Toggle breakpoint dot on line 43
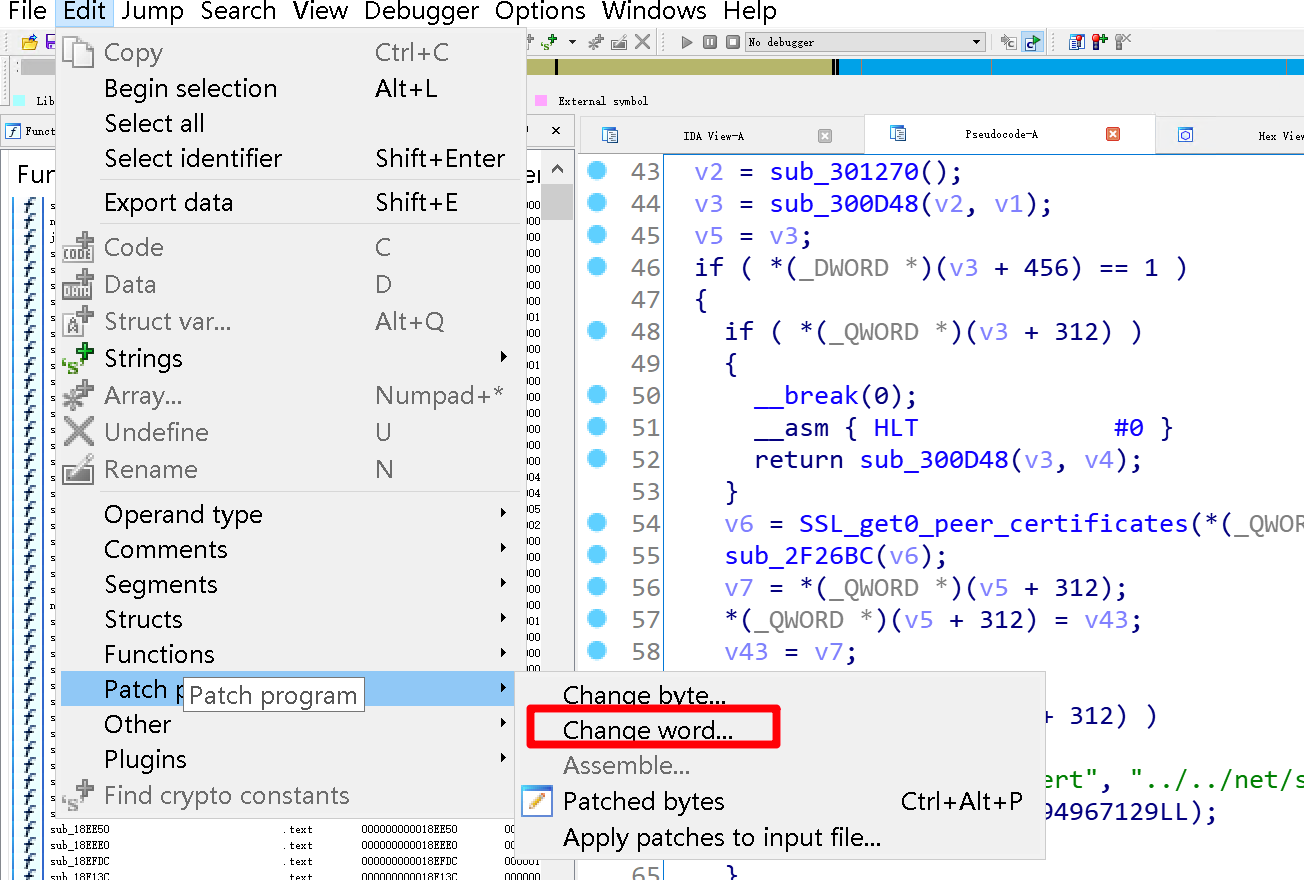Image resolution: width=1304 pixels, height=880 pixels. pyautogui.click(x=597, y=171)
